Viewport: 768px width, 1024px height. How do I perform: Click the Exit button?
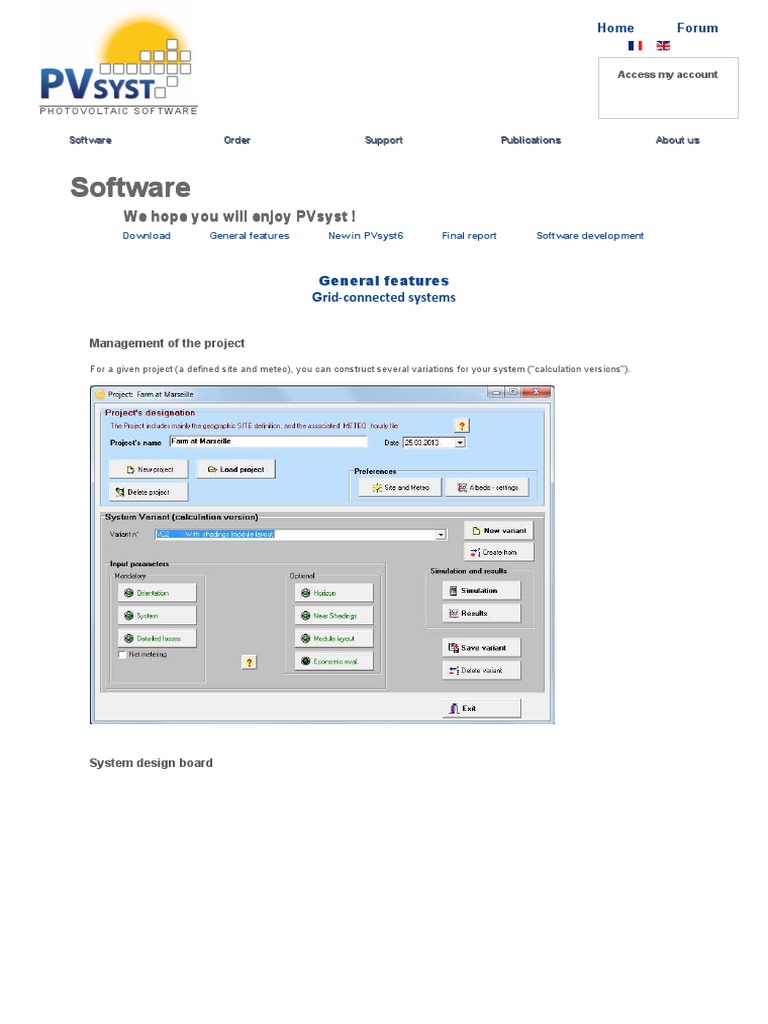[482, 709]
